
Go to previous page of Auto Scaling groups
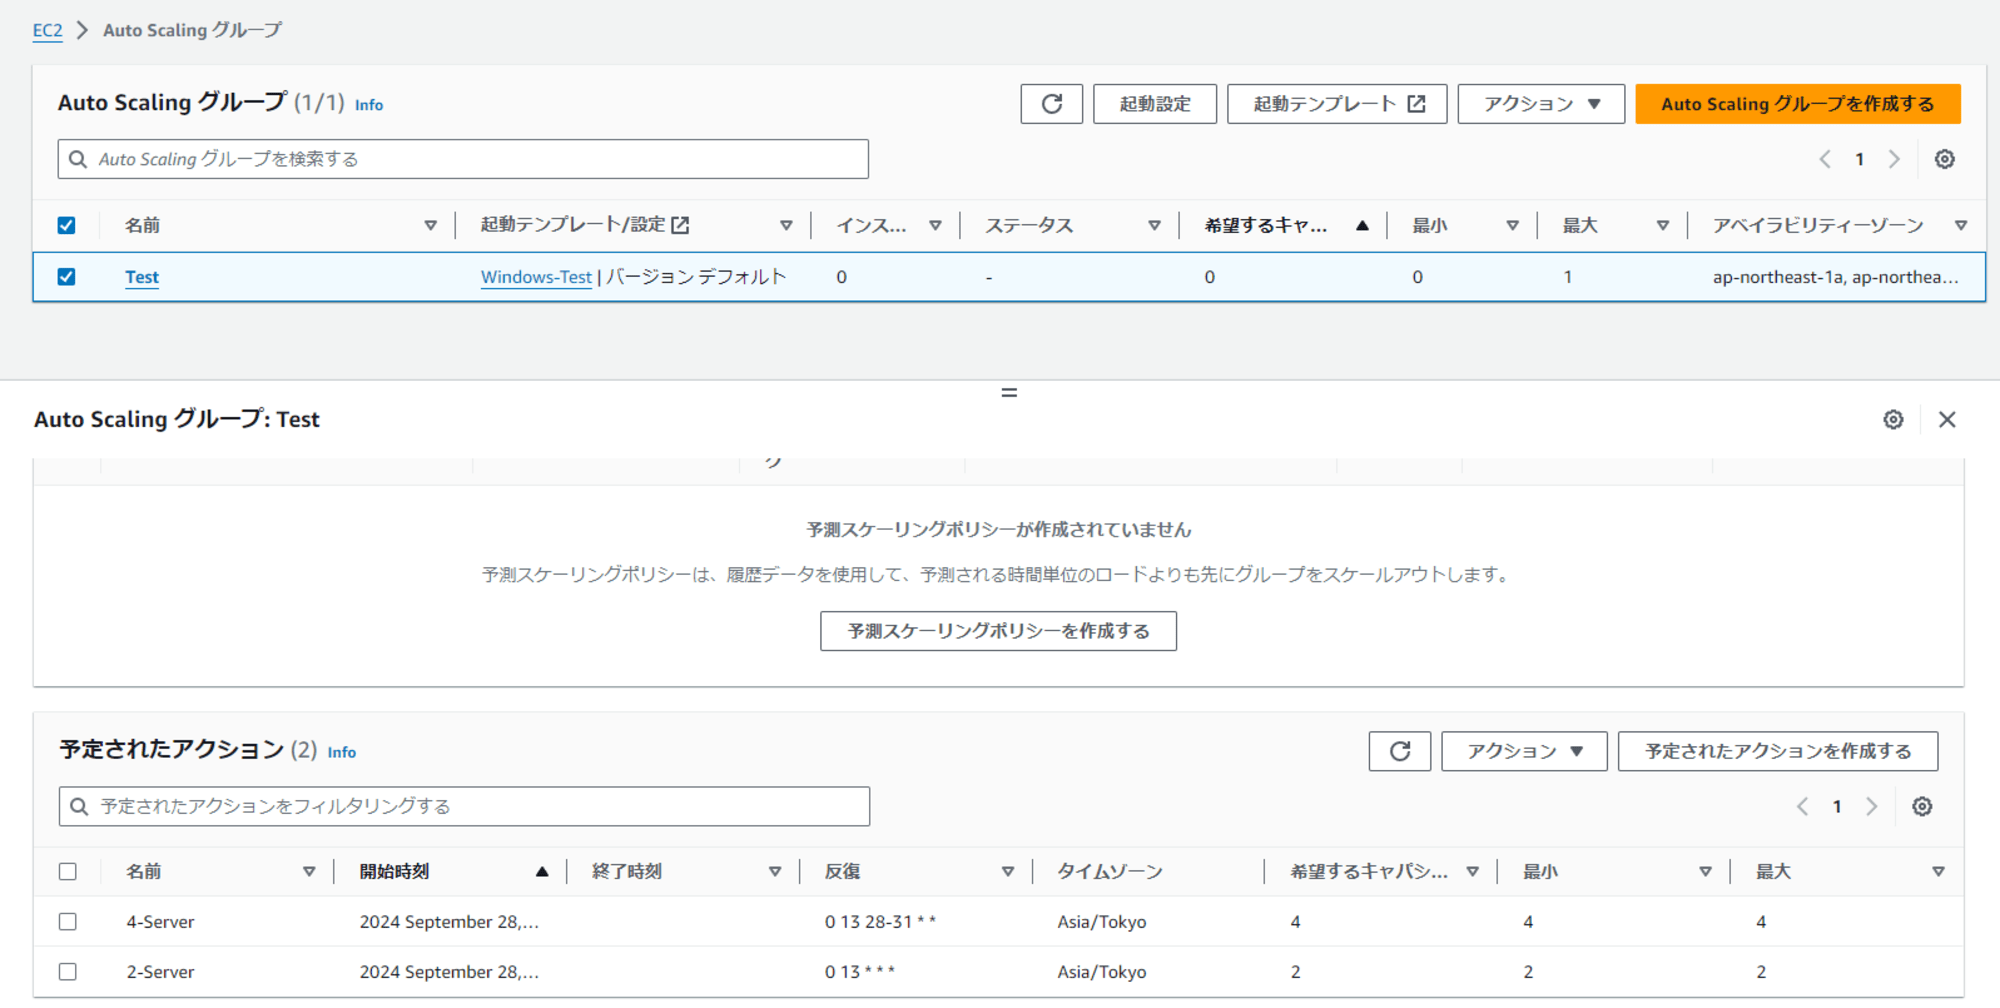coord(1825,159)
